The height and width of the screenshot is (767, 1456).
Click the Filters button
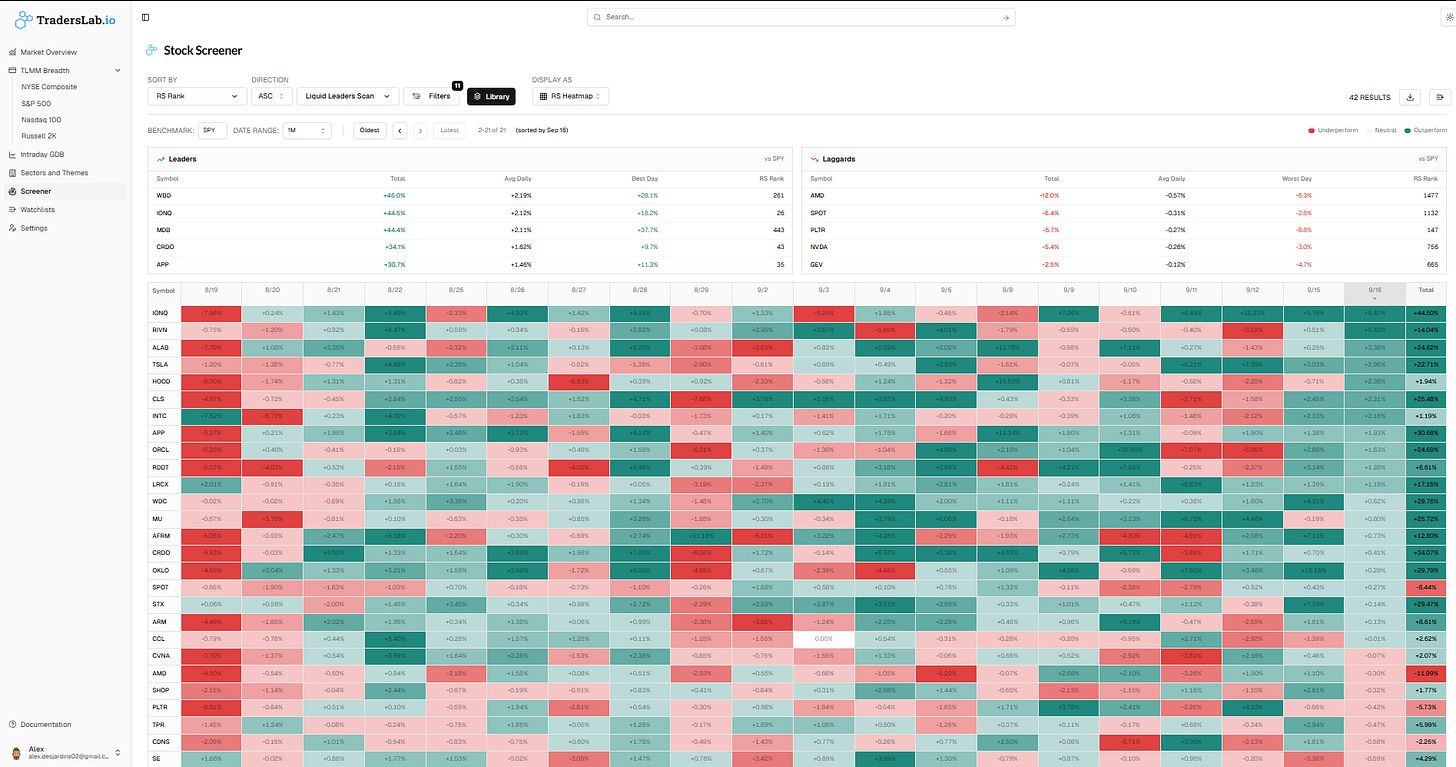click(x=431, y=96)
